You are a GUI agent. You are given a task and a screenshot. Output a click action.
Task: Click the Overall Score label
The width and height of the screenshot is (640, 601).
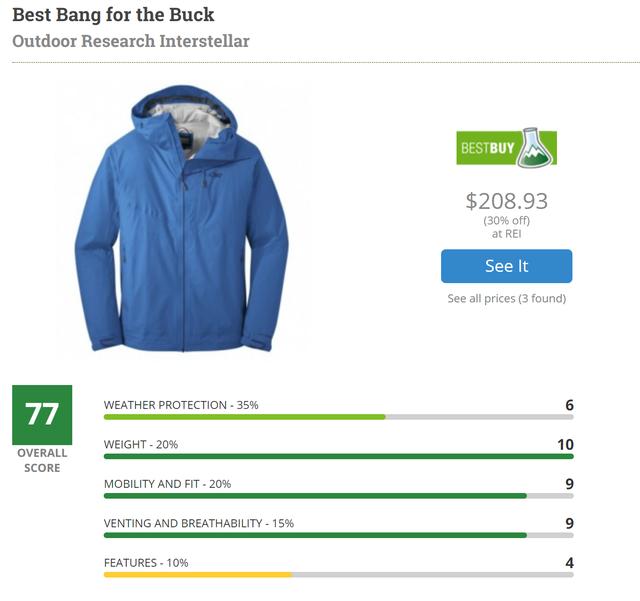42,460
